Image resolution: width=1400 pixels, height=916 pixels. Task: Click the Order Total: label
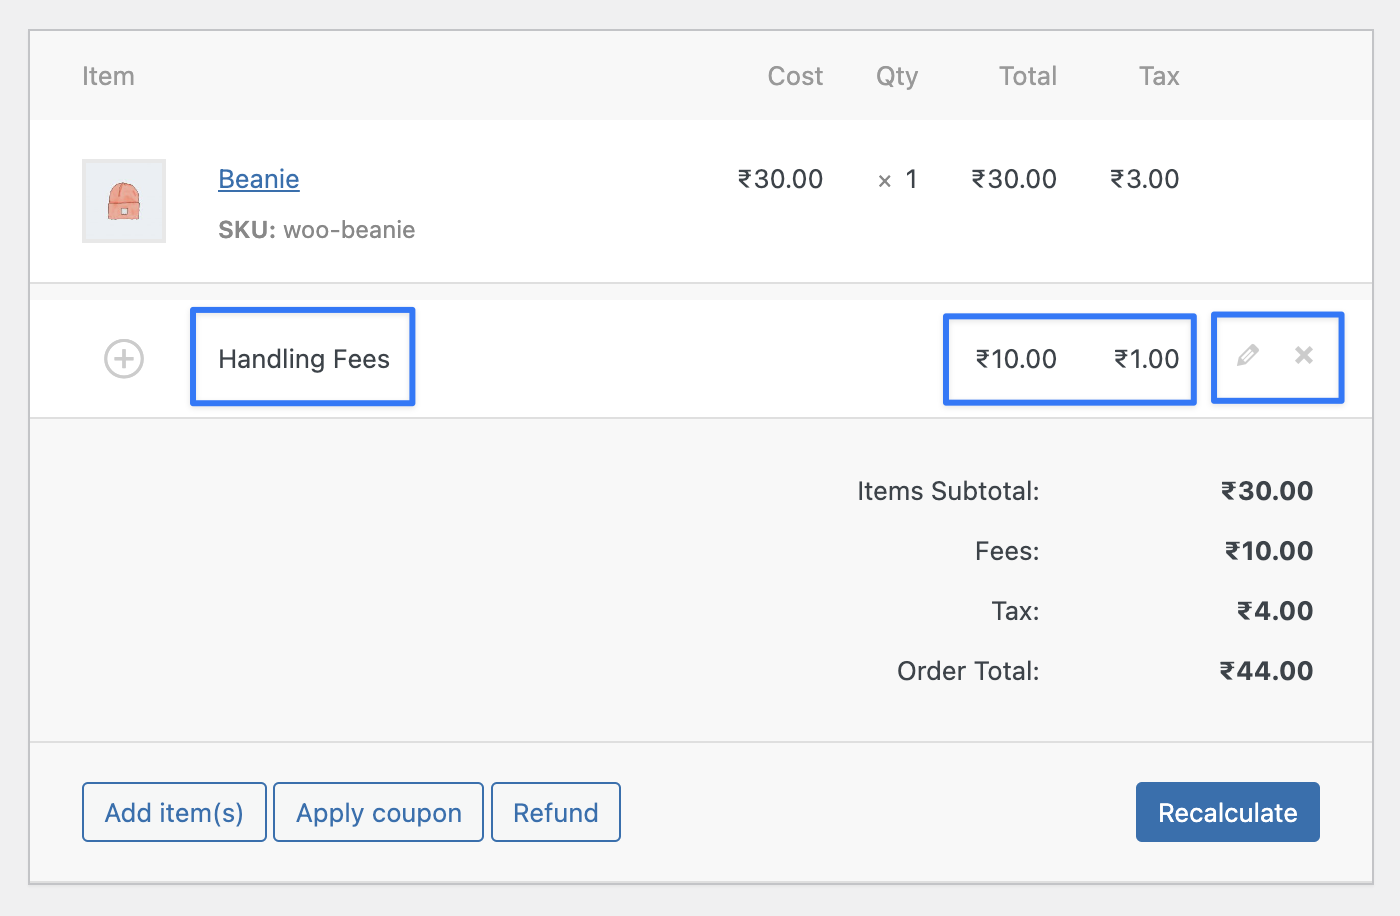pyautogui.click(x=968, y=671)
